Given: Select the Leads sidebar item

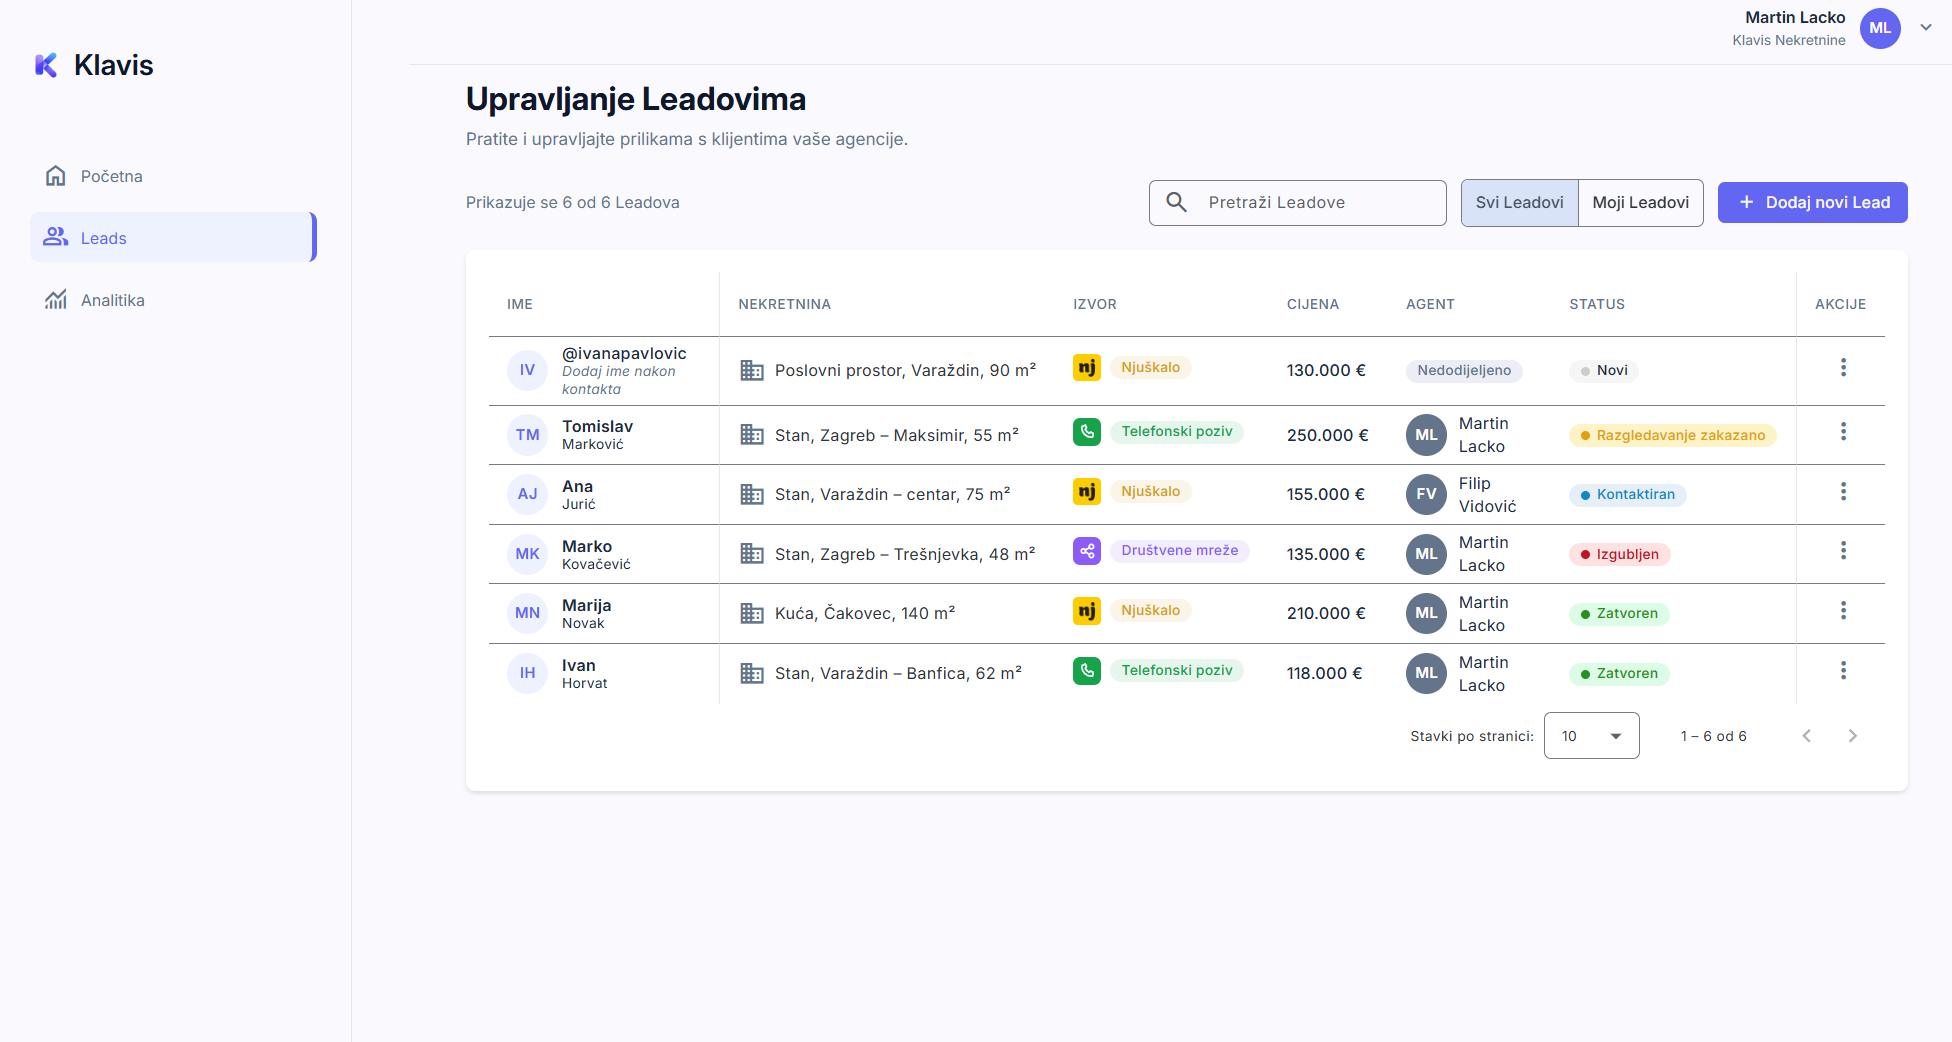Looking at the screenshot, I should pos(172,237).
